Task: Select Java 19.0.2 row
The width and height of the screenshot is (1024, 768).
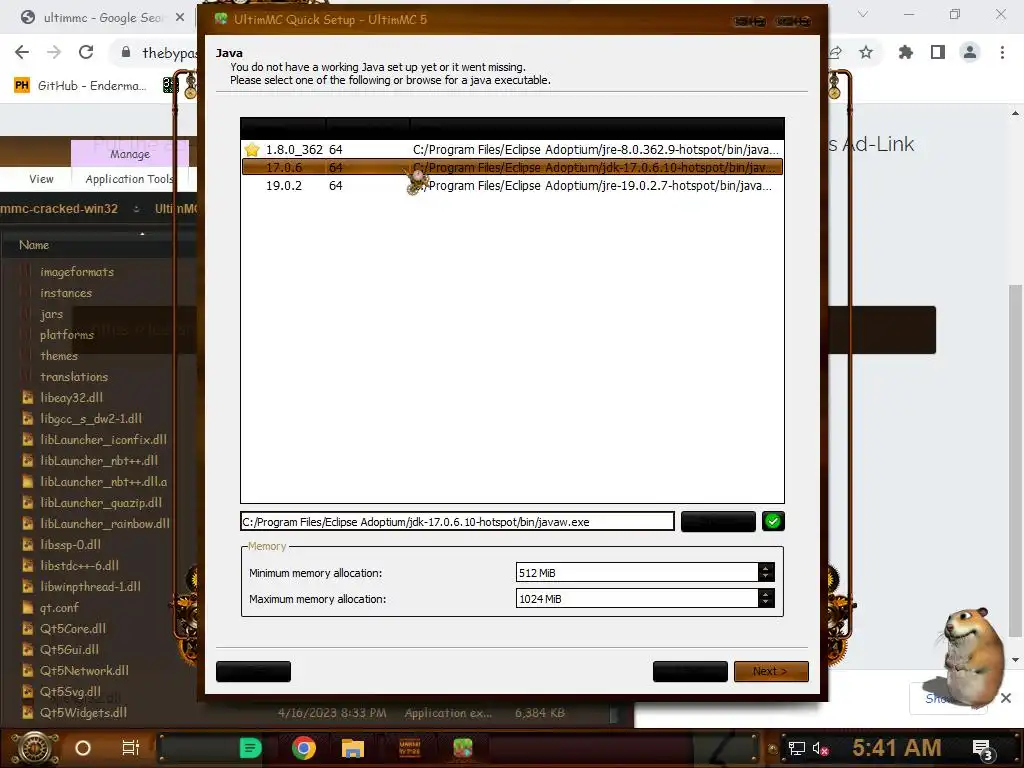Action: 513,186
